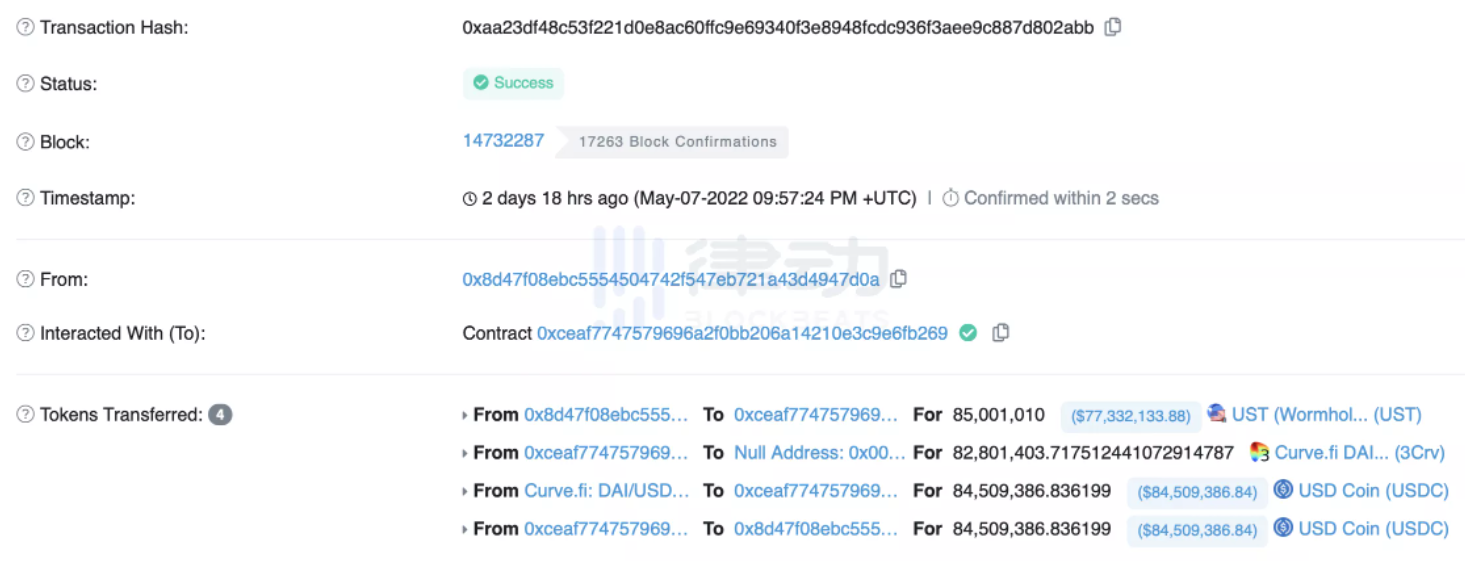Open Curve.fi DAI... (3Crv) token link
Image resolution: width=1465 pixels, height=561 pixels.
1359,453
